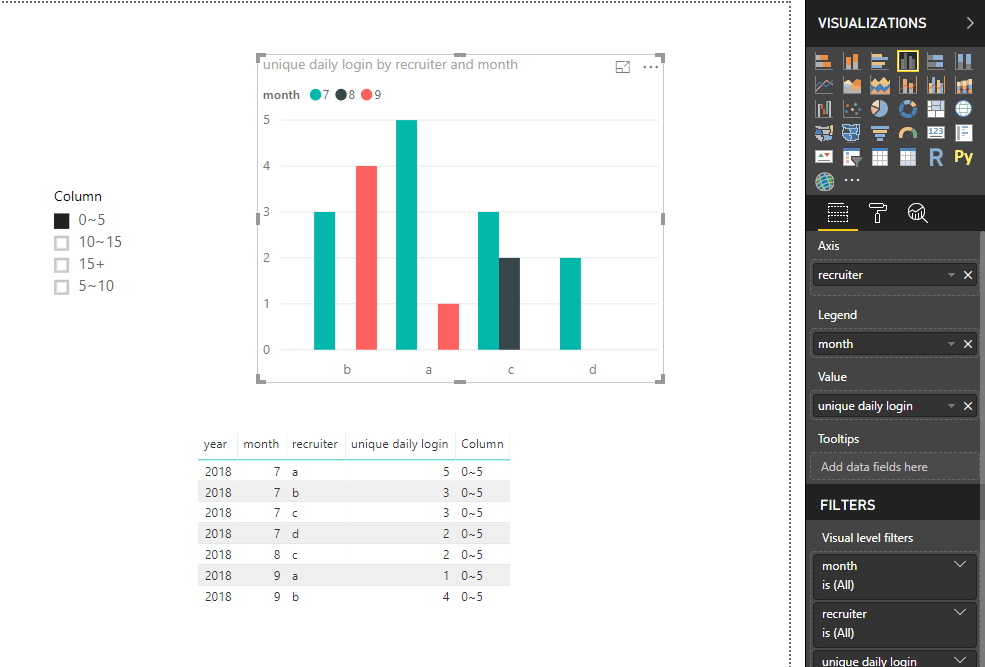The width and height of the screenshot is (985, 667).
Task: Check the 10~15 slicer box
Action: pos(62,243)
